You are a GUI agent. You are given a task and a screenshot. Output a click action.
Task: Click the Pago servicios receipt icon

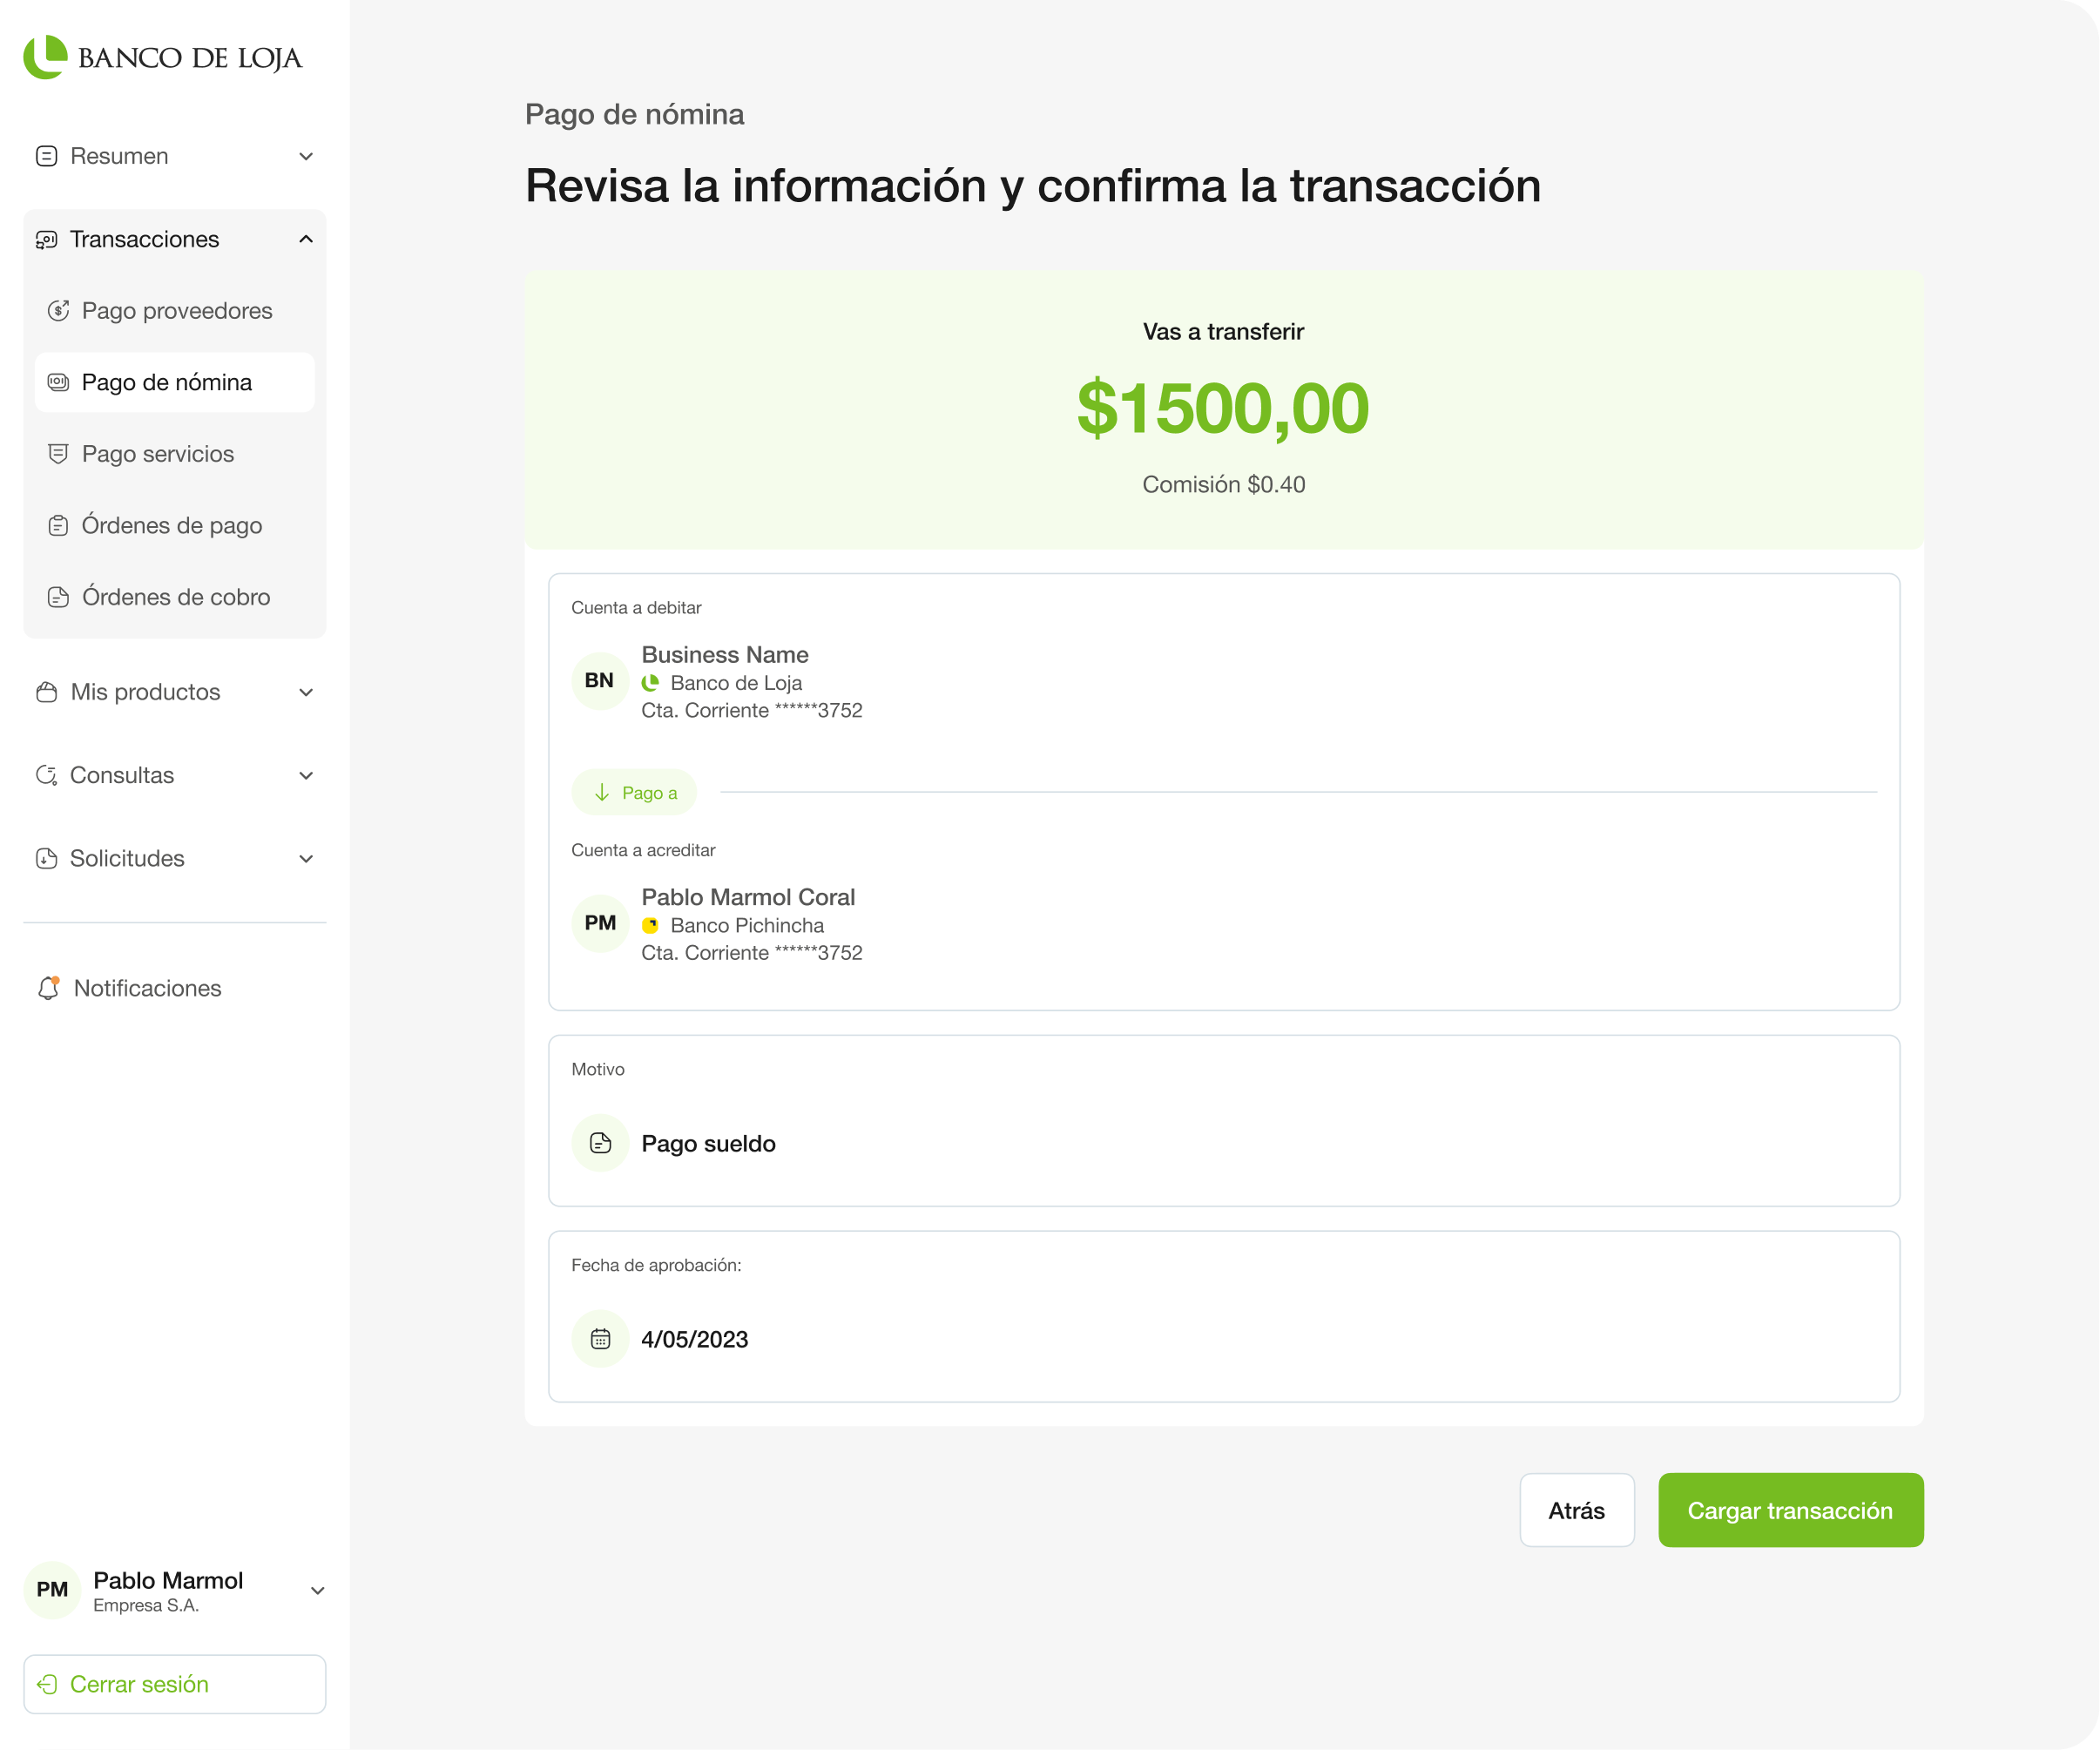[58, 454]
